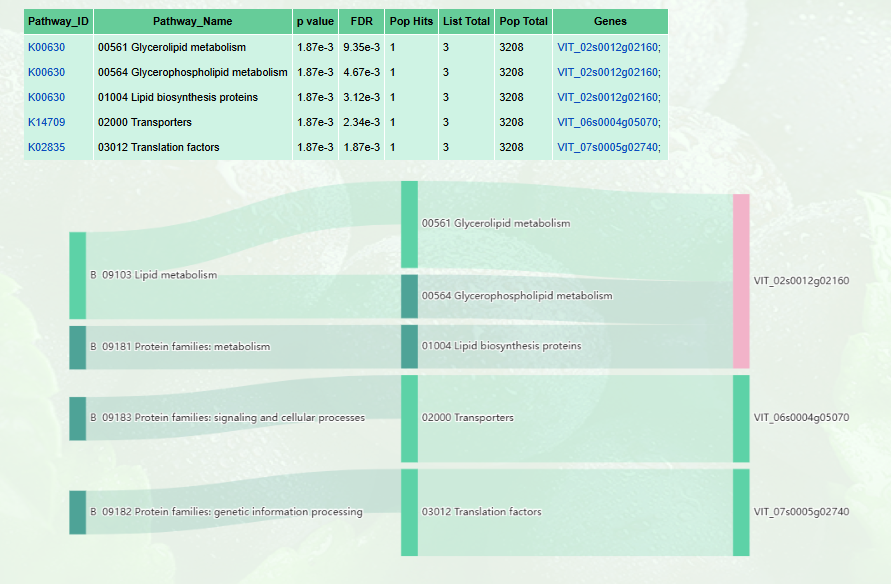Screen dimensions: 891x584
Task: Click the 03012 Translation factors Sankey node
Action: click(x=409, y=512)
